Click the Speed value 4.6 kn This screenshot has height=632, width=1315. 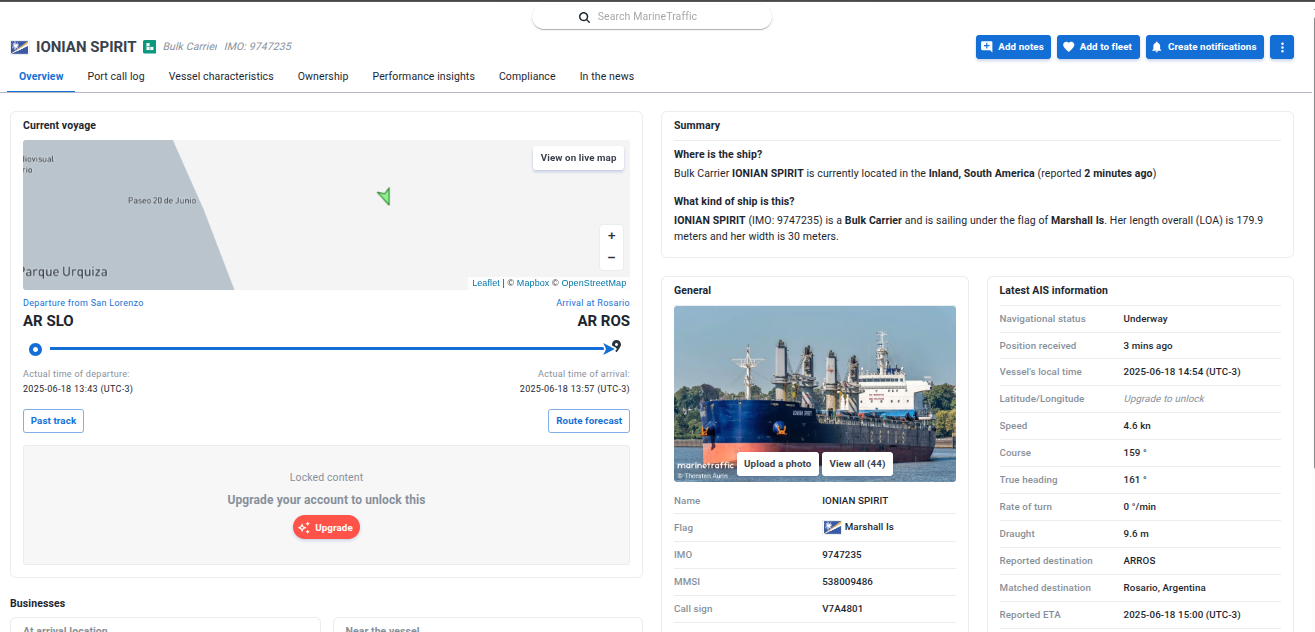coord(1137,426)
